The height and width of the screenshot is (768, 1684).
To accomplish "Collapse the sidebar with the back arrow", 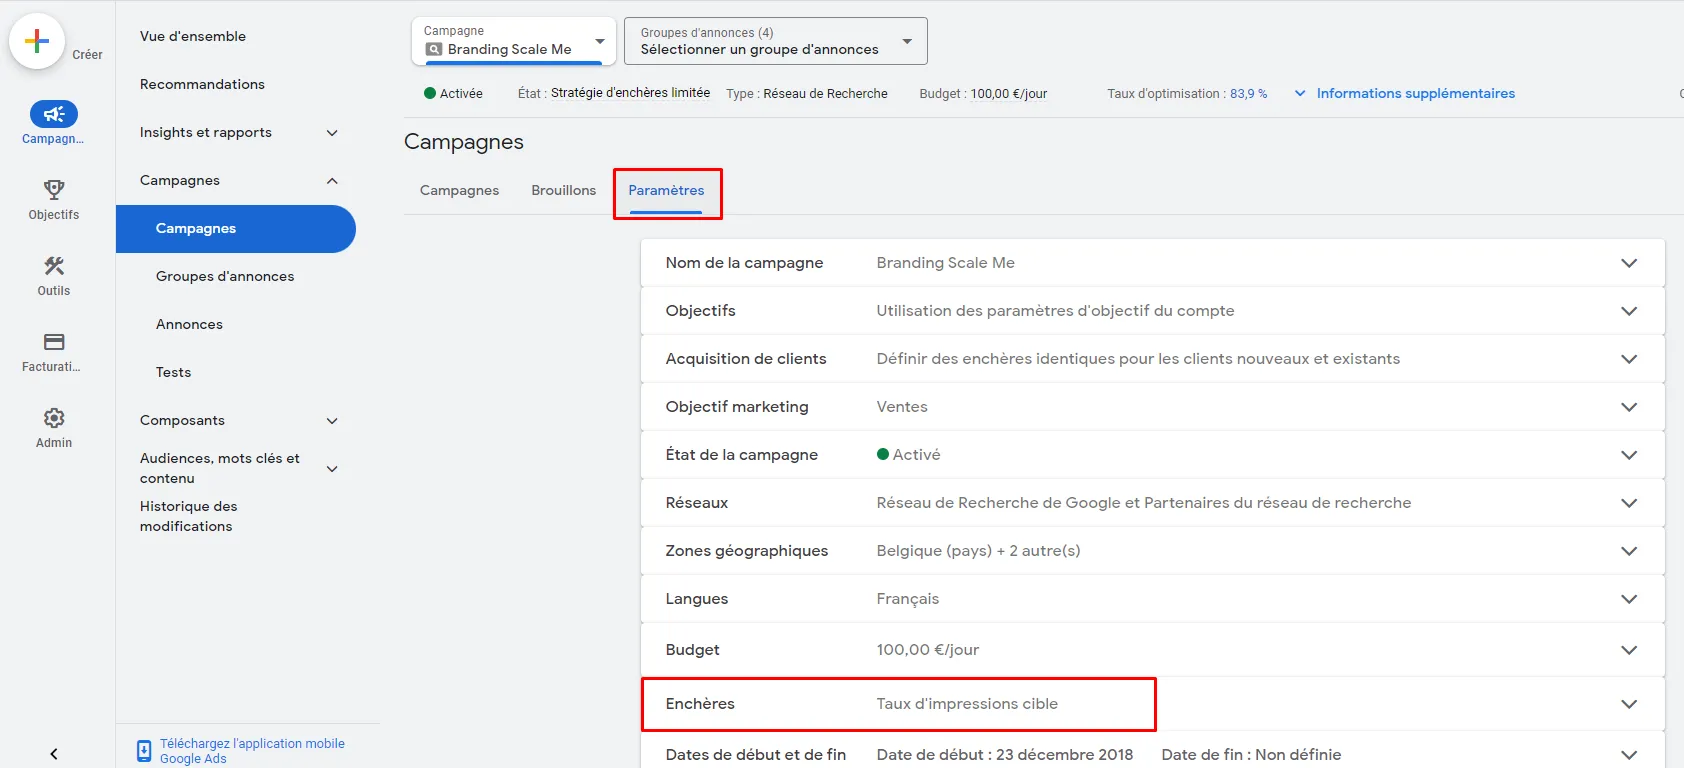I will tap(54, 754).
